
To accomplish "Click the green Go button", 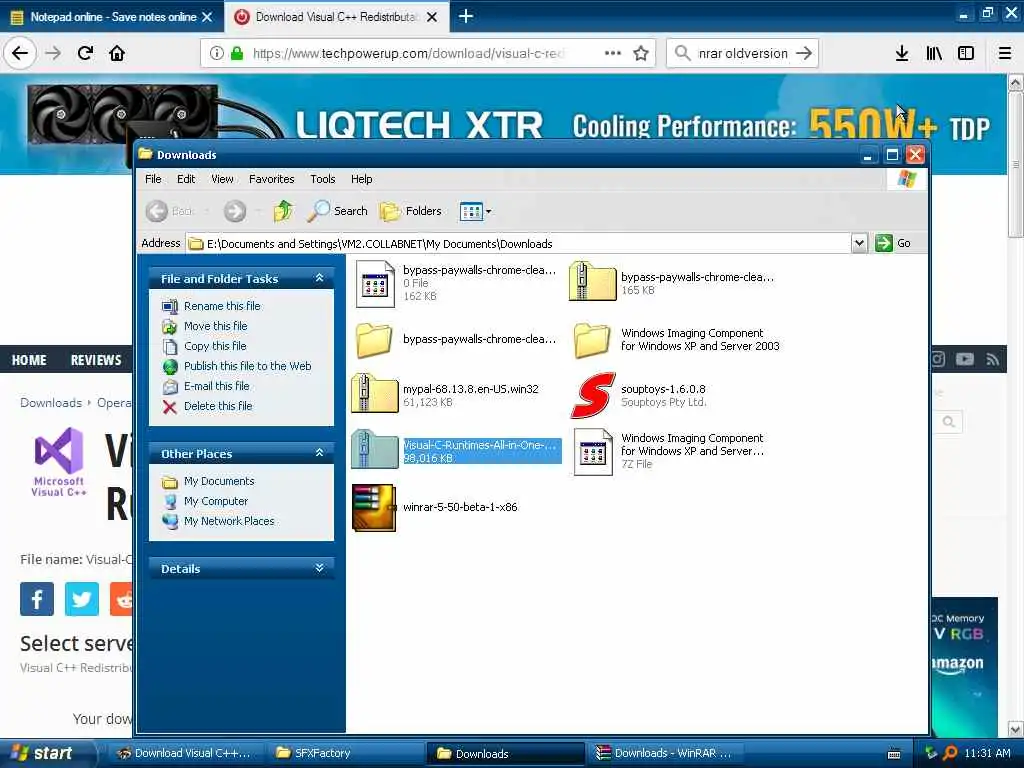I will 893,243.
